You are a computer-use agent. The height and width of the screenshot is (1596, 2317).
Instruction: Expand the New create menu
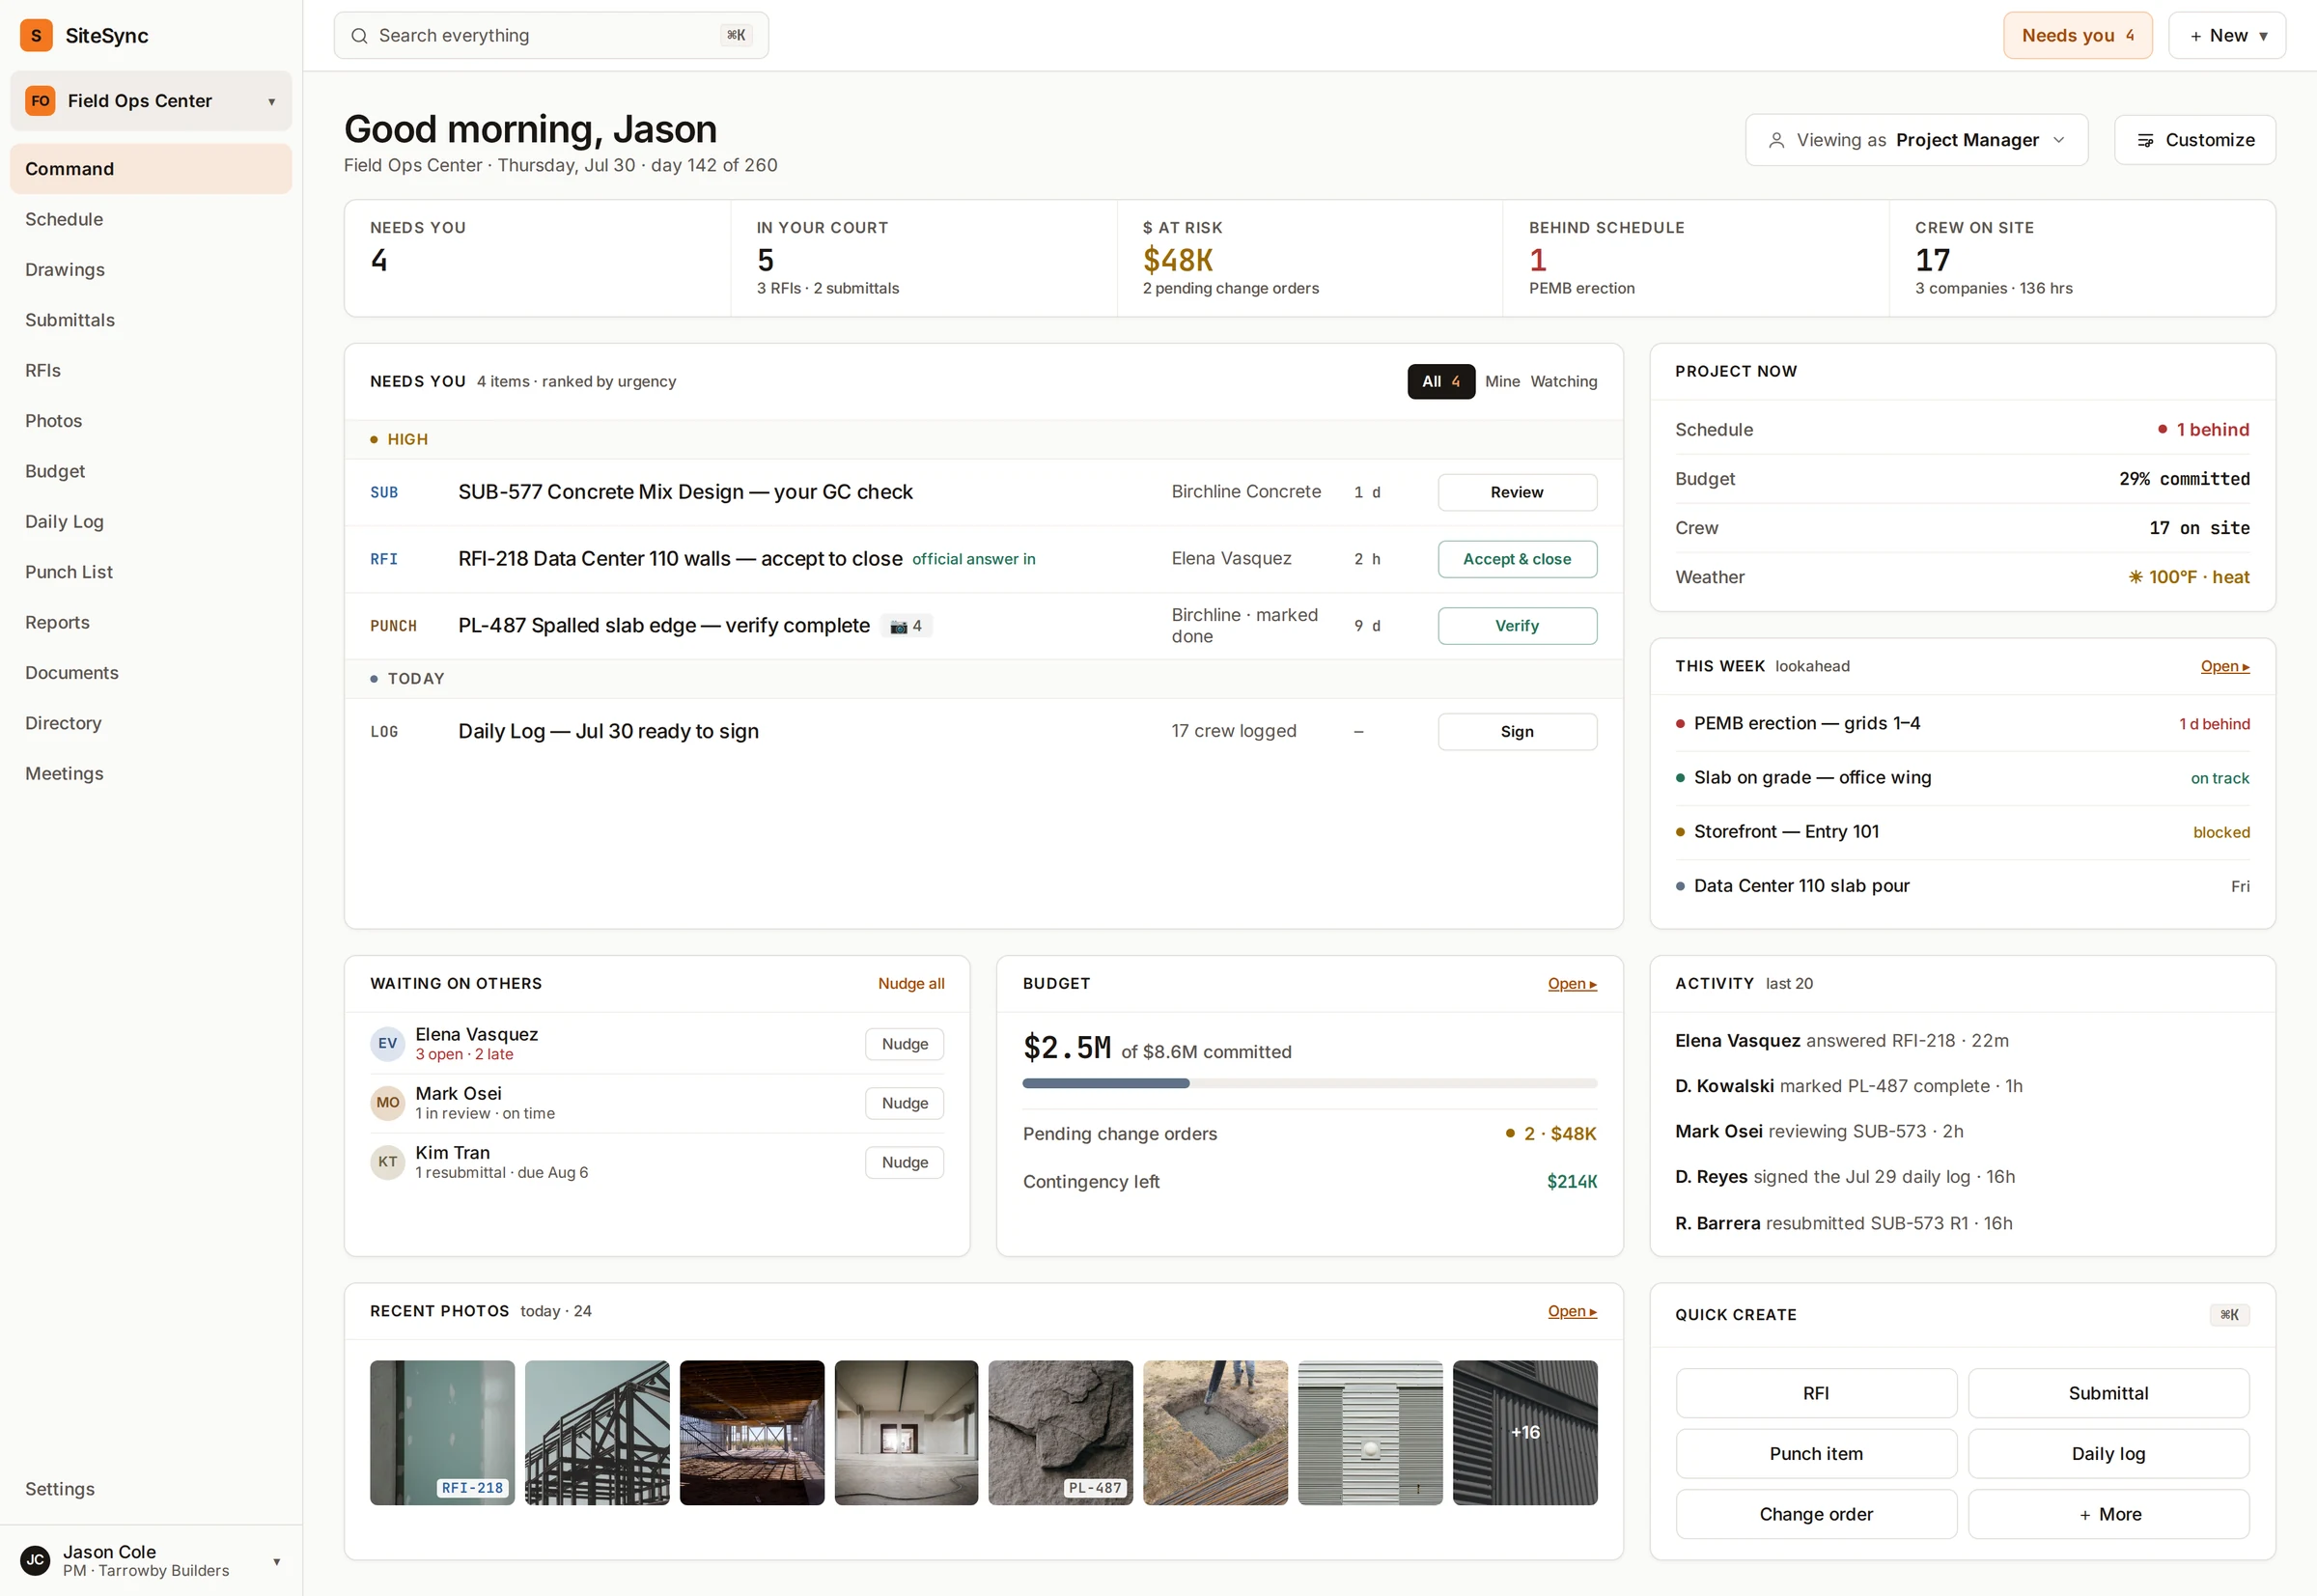click(x=2226, y=36)
